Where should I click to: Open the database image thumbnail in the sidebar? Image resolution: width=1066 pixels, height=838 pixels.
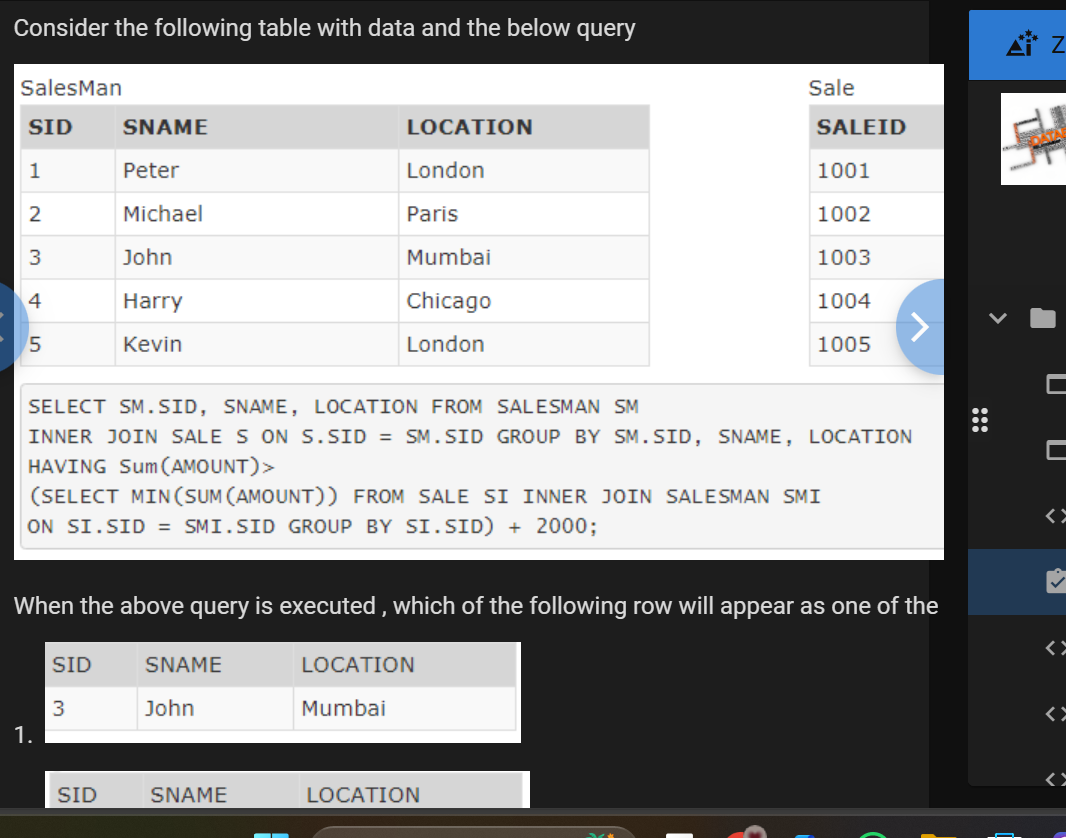(1033, 139)
